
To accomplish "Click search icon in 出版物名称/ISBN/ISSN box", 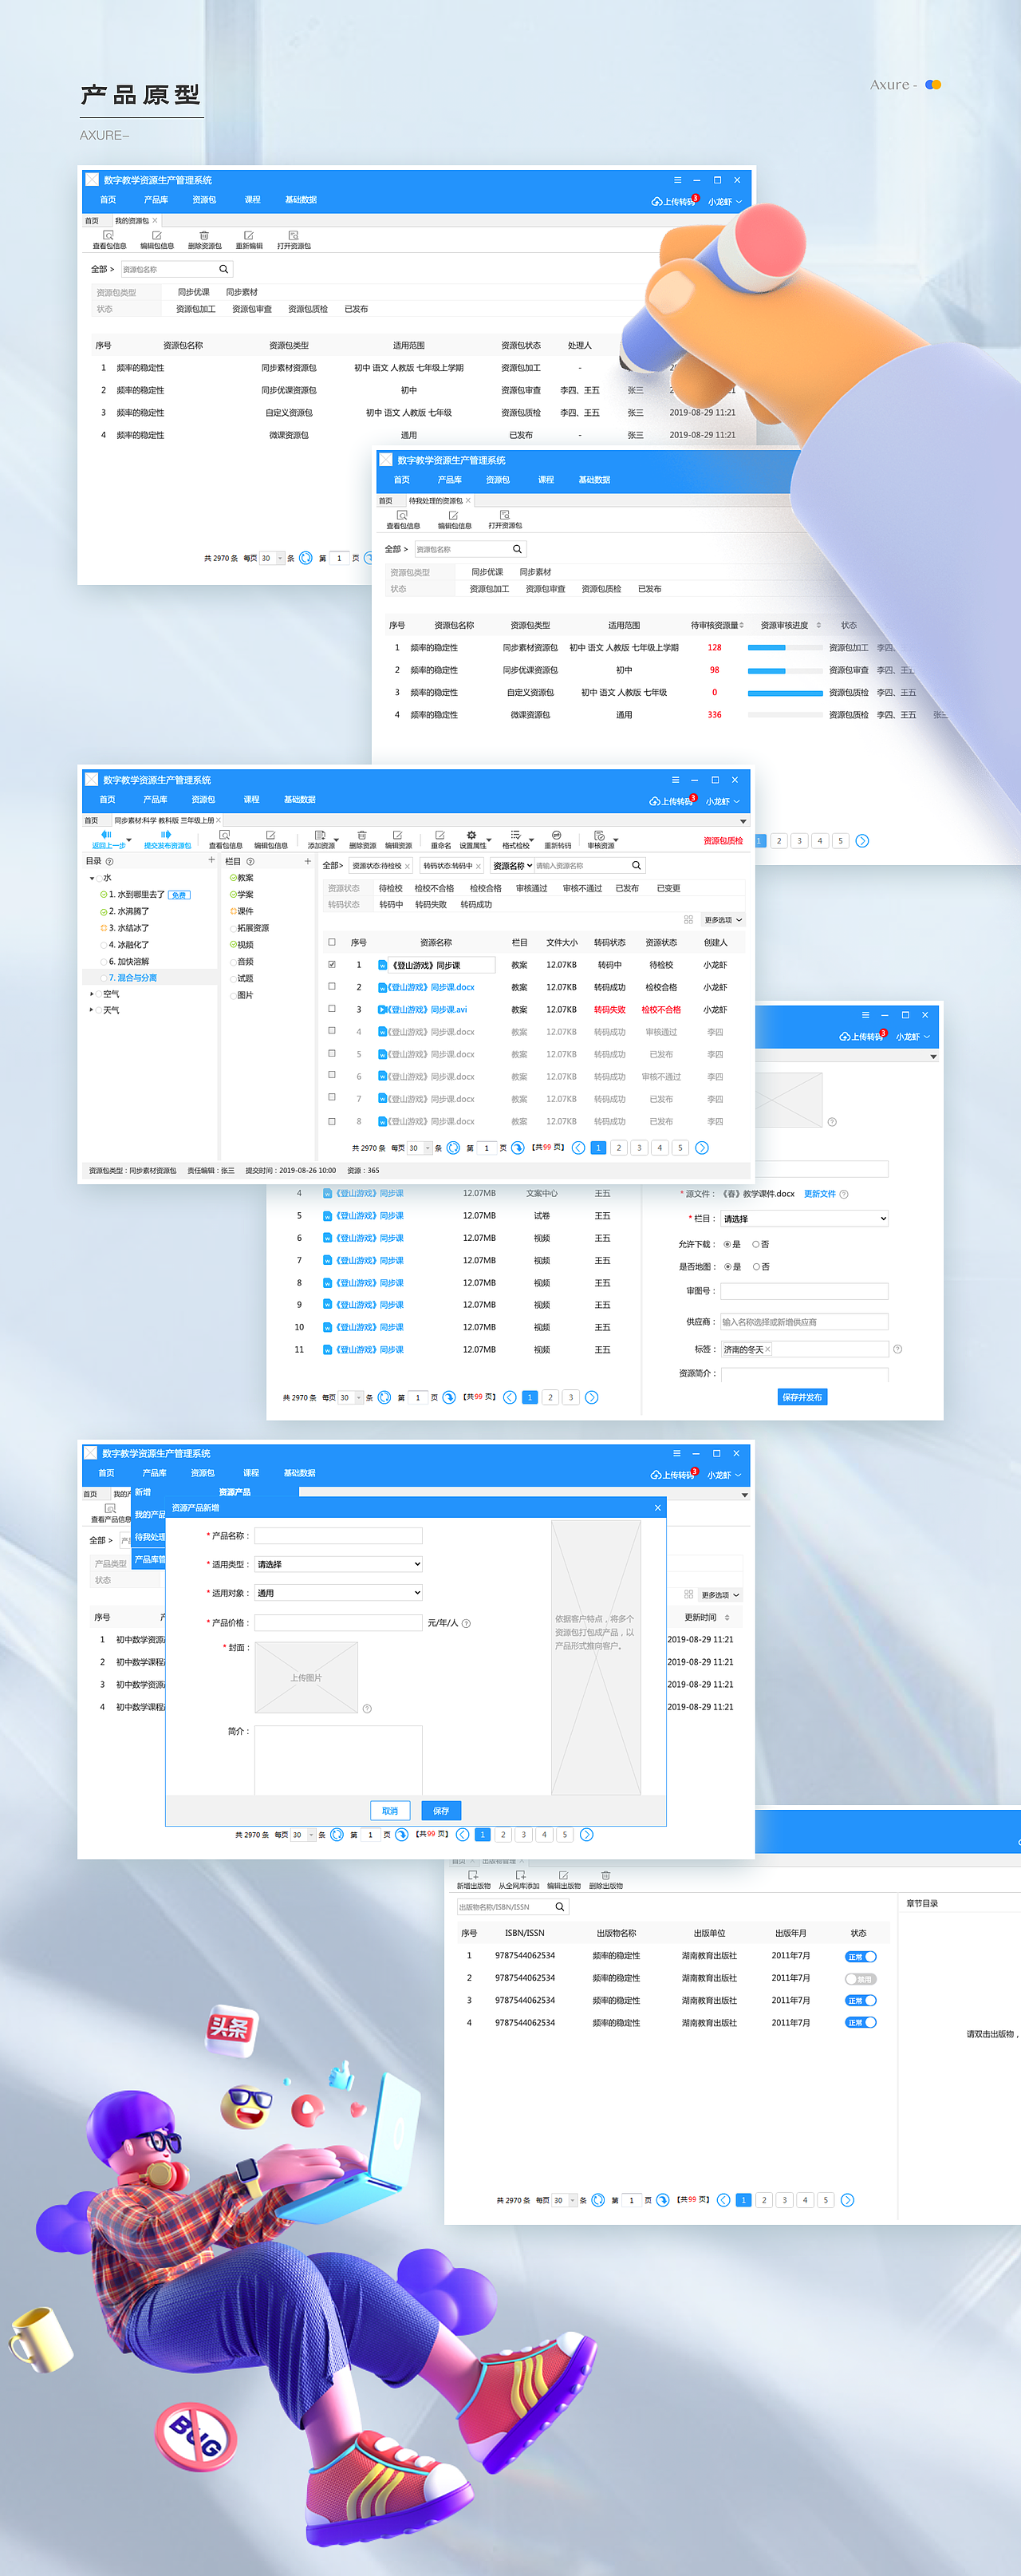I will pyautogui.click(x=560, y=1907).
